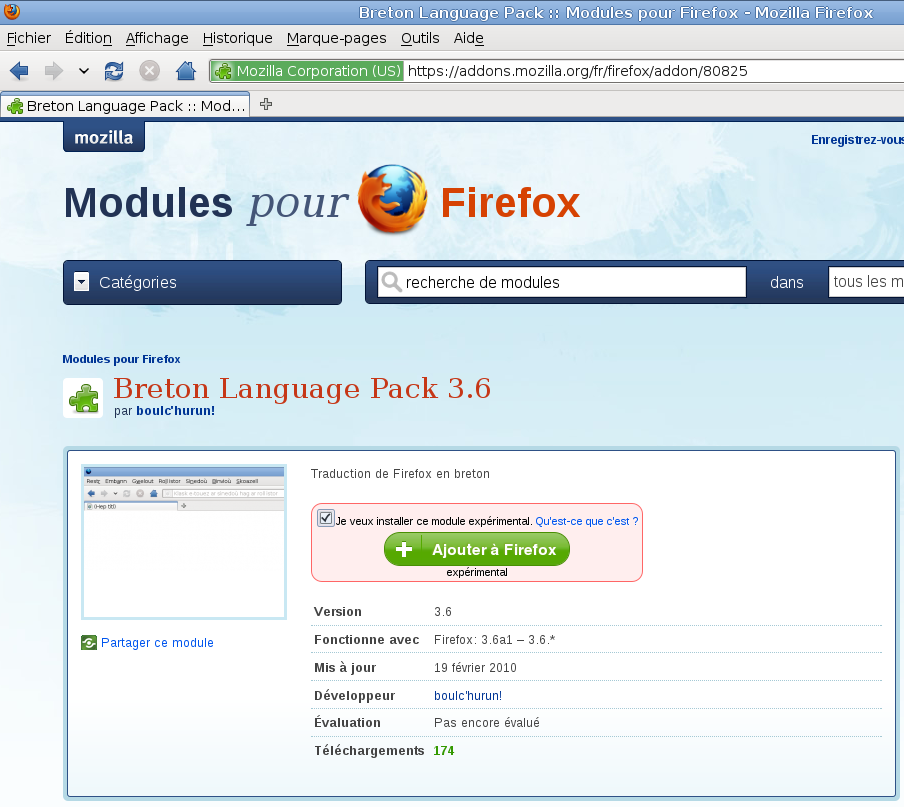The image size is (904, 807).
Task: Click the puzzle icon beside Breton Language Pack
Action: (x=82, y=397)
